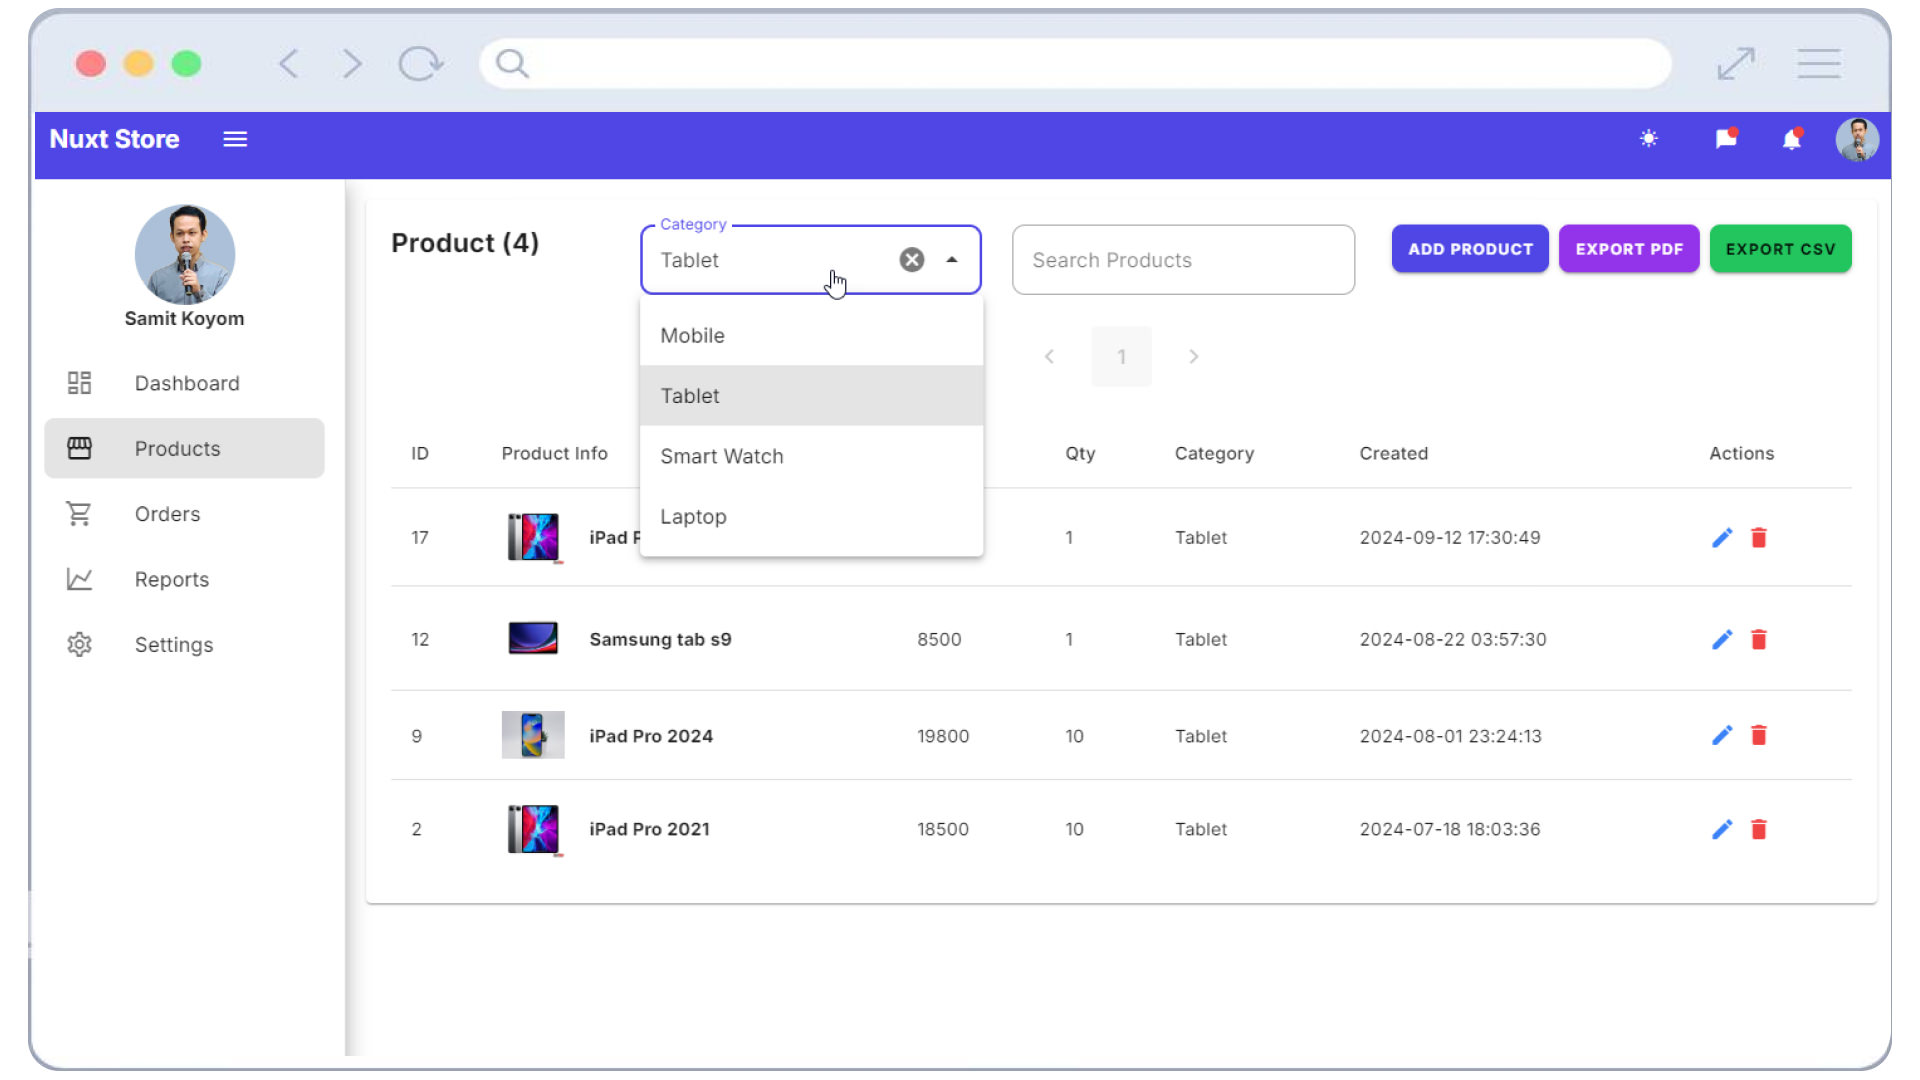Click the Category column header
1920x1080 pixels.
click(1214, 454)
